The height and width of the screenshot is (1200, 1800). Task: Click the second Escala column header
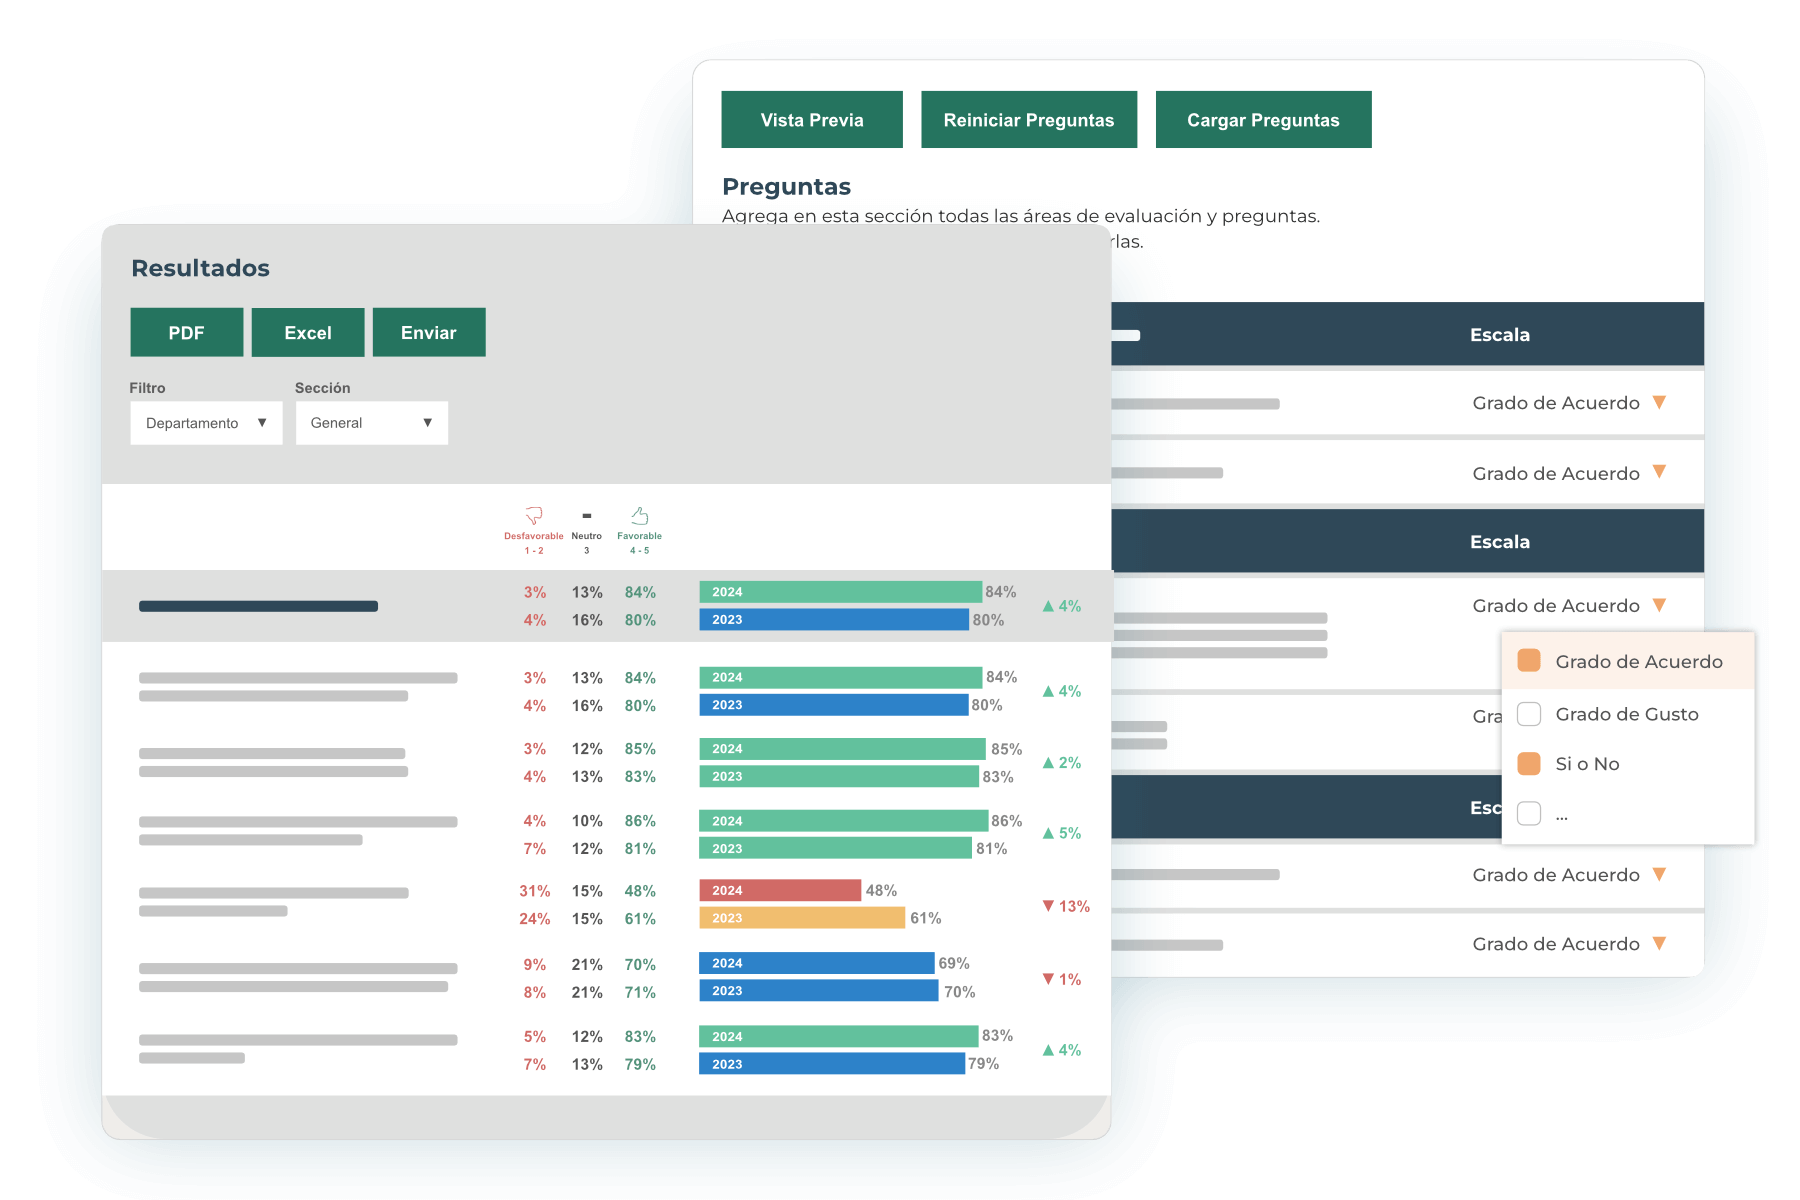coord(1500,542)
